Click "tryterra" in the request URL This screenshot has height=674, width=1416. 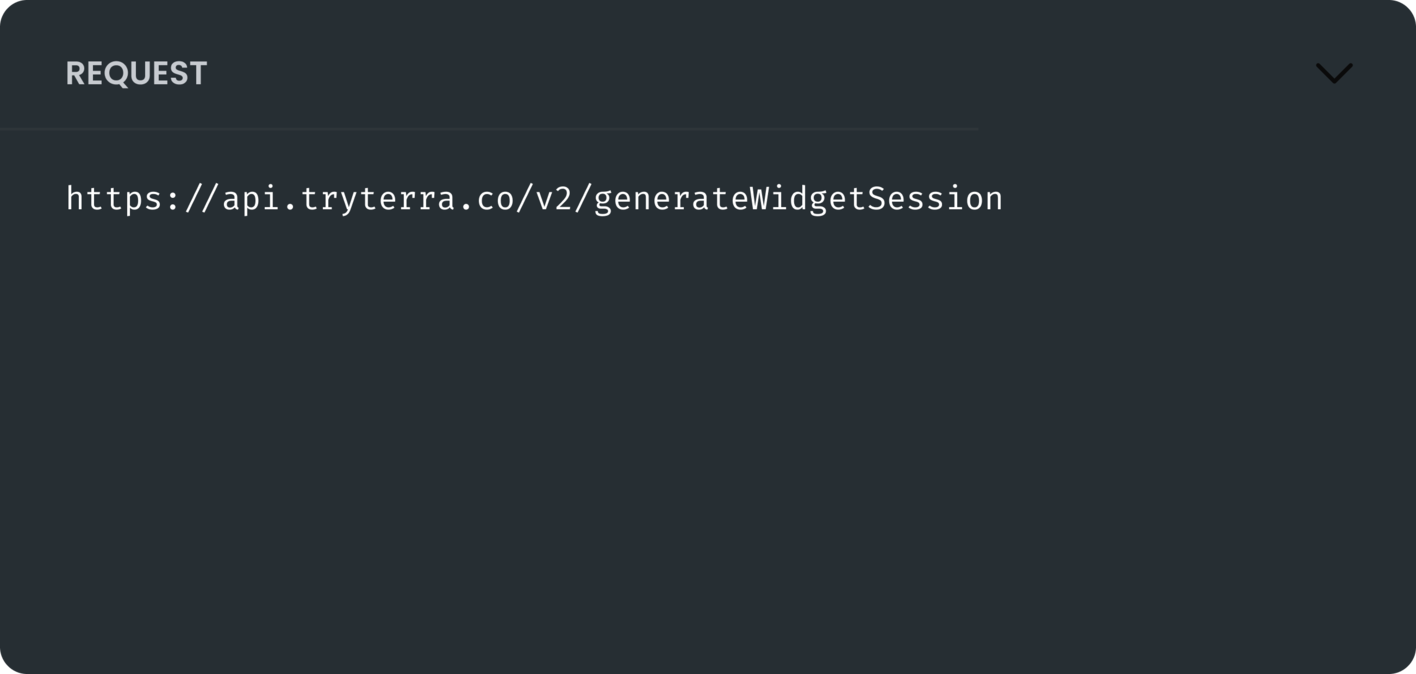[378, 198]
